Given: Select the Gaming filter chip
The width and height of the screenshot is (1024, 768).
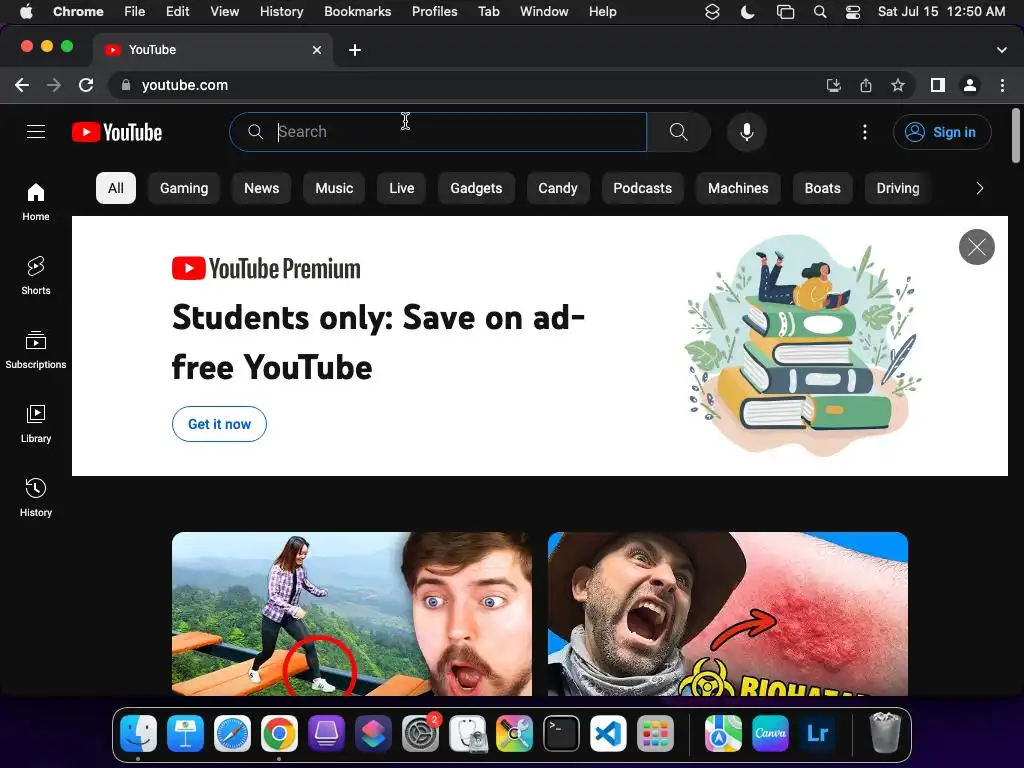Looking at the screenshot, I should (184, 188).
